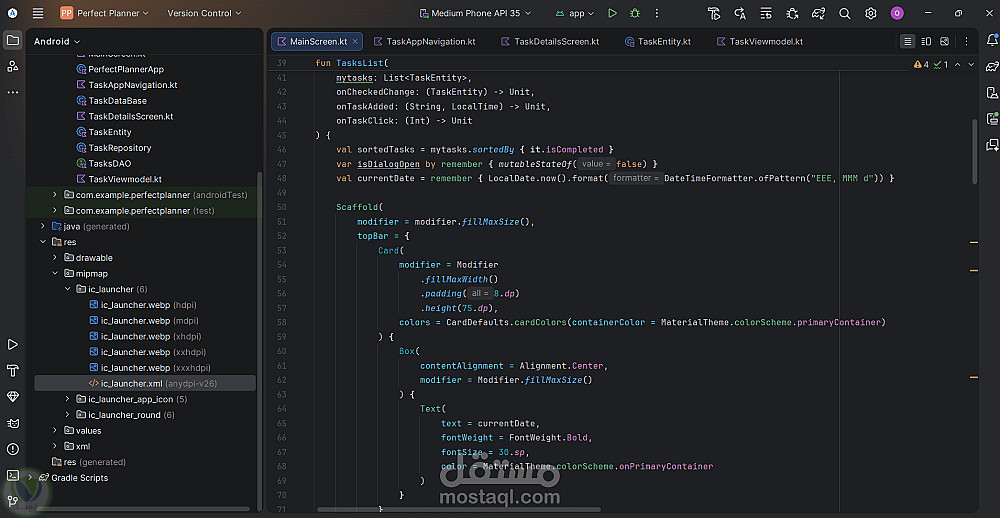Collapse the ic_launcher (6) folder
1000x518 pixels.
pyautogui.click(x=67, y=289)
